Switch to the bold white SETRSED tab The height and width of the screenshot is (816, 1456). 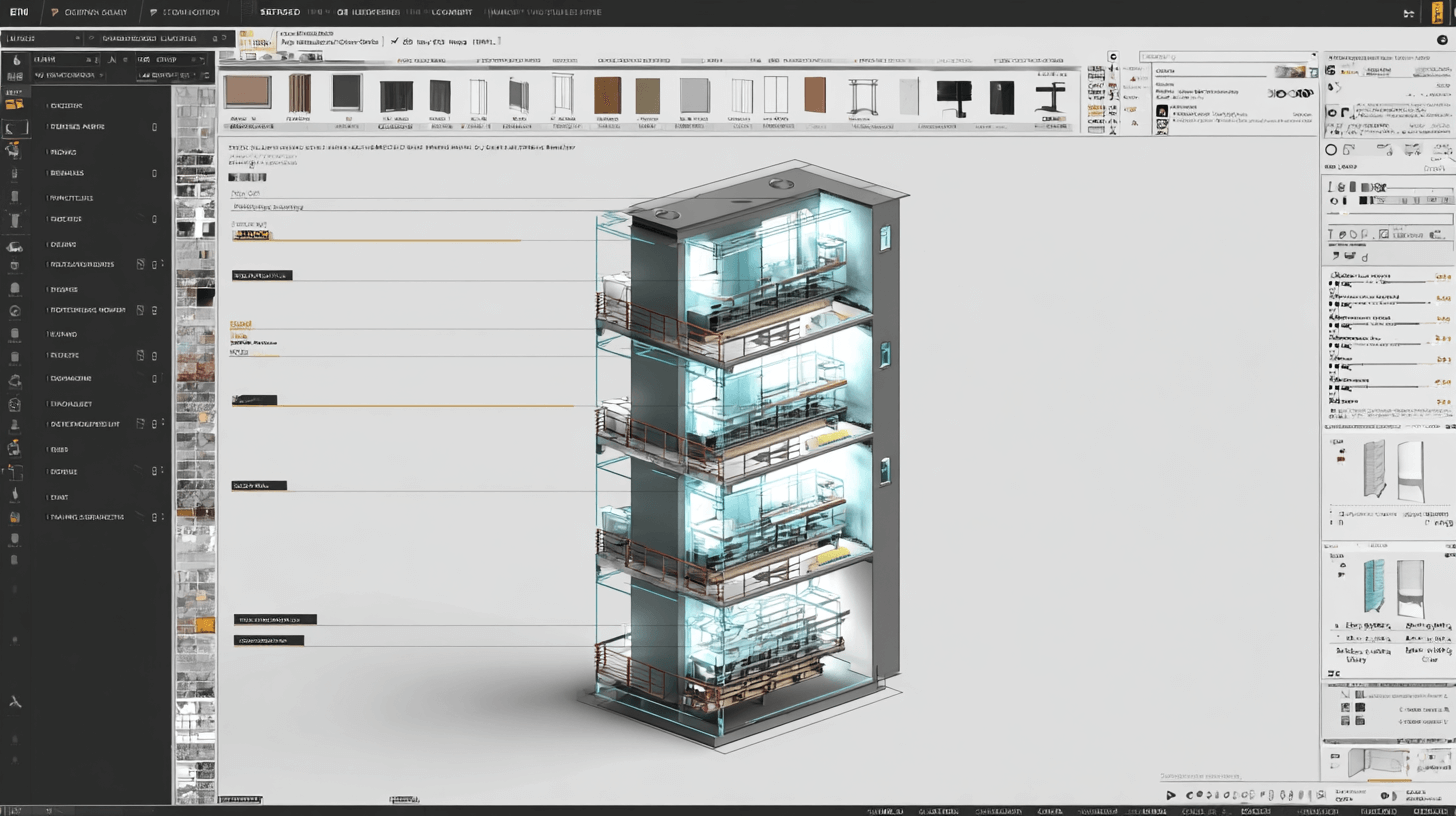pos(280,13)
